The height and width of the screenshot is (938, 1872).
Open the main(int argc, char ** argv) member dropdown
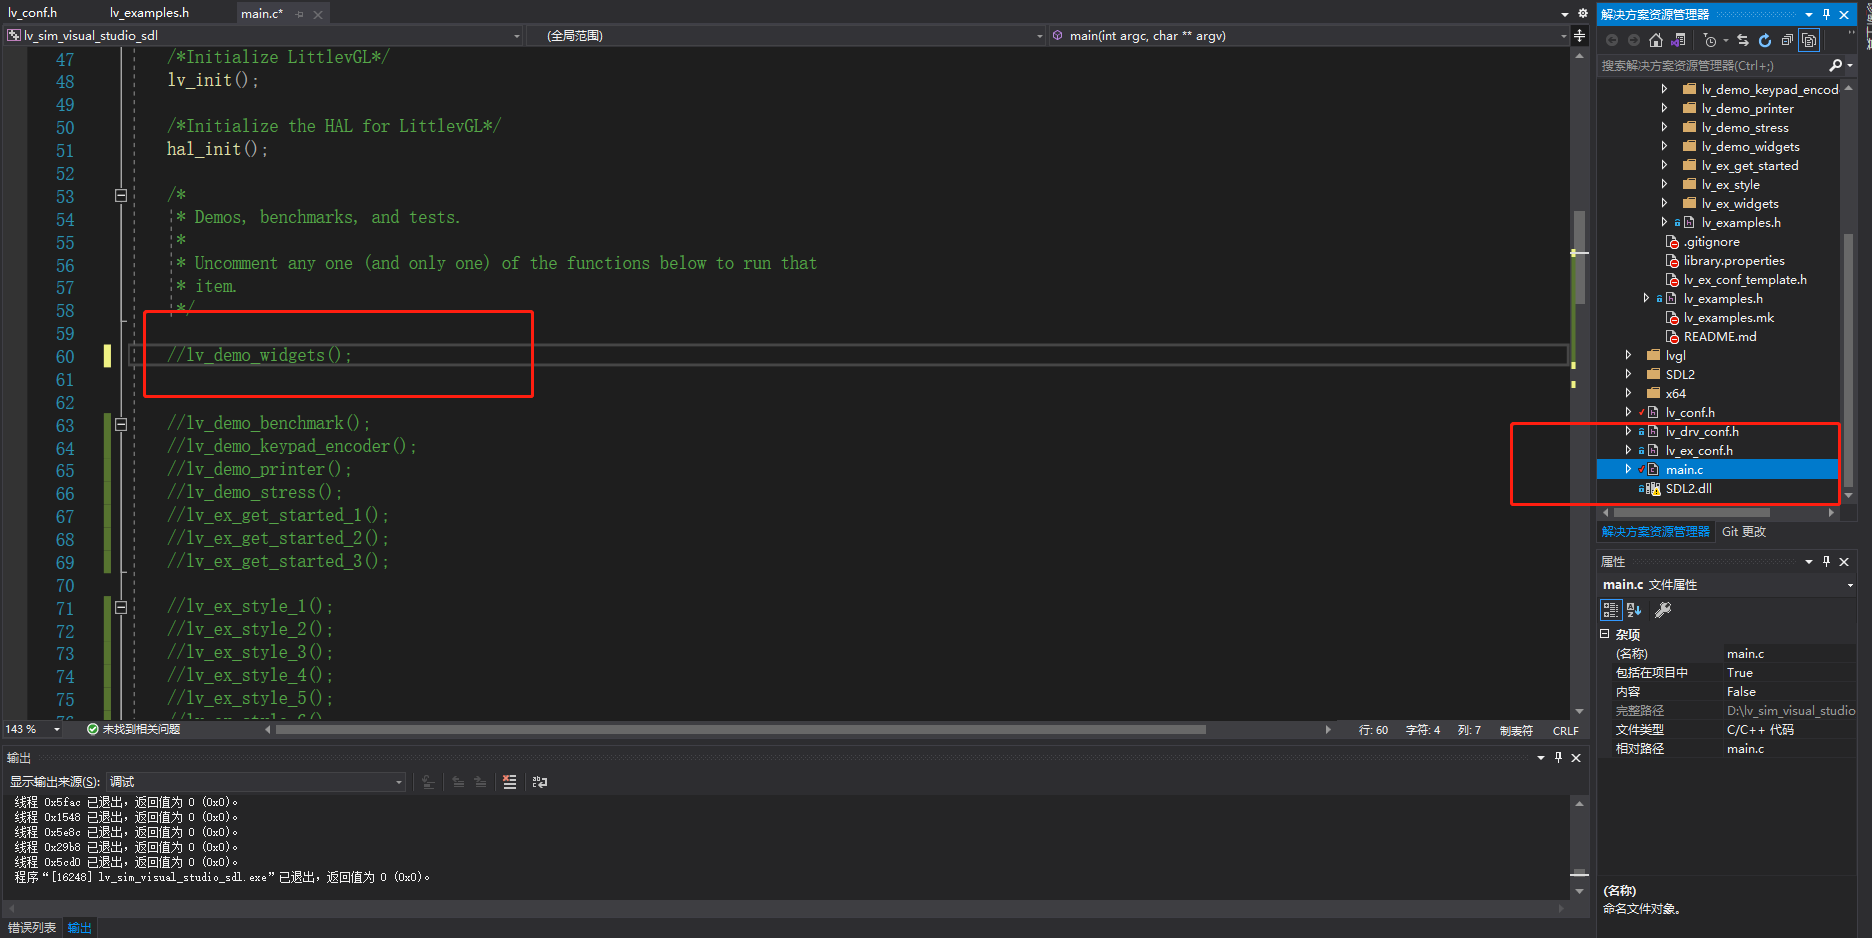click(x=1308, y=36)
